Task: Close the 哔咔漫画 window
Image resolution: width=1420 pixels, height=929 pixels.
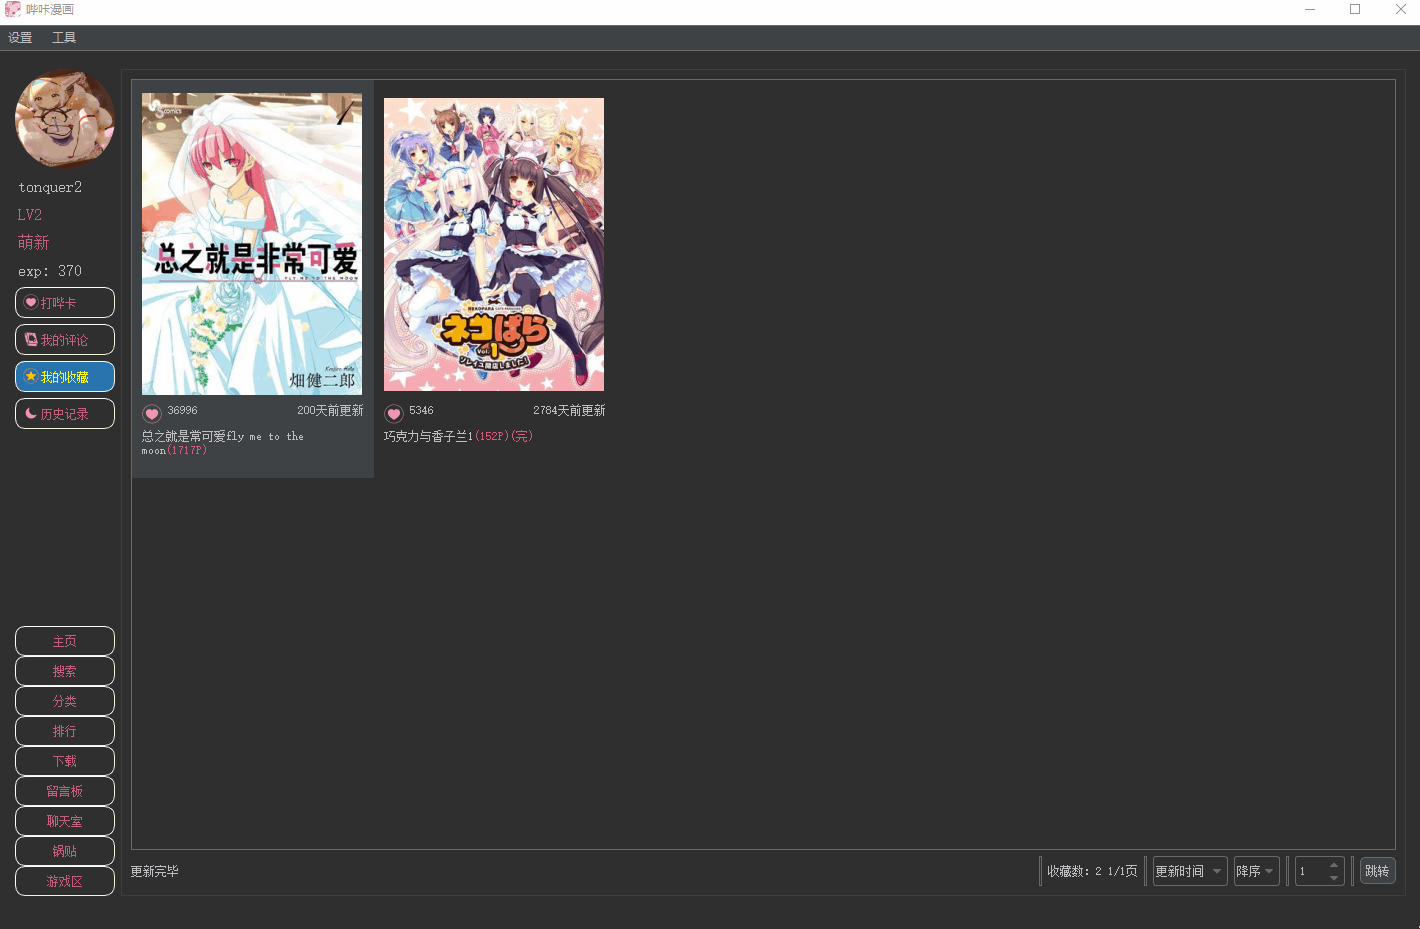Action: click(x=1400, y=9)
